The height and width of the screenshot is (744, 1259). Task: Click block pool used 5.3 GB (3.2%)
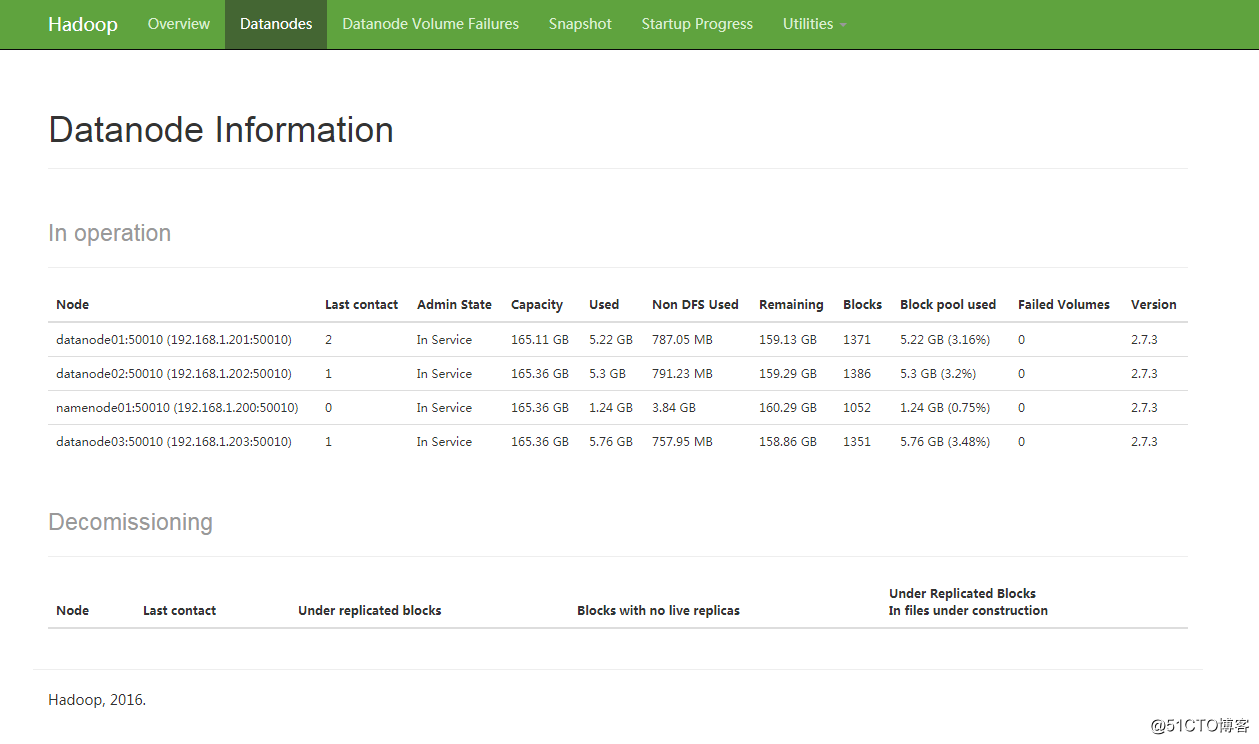click(938, 374)
